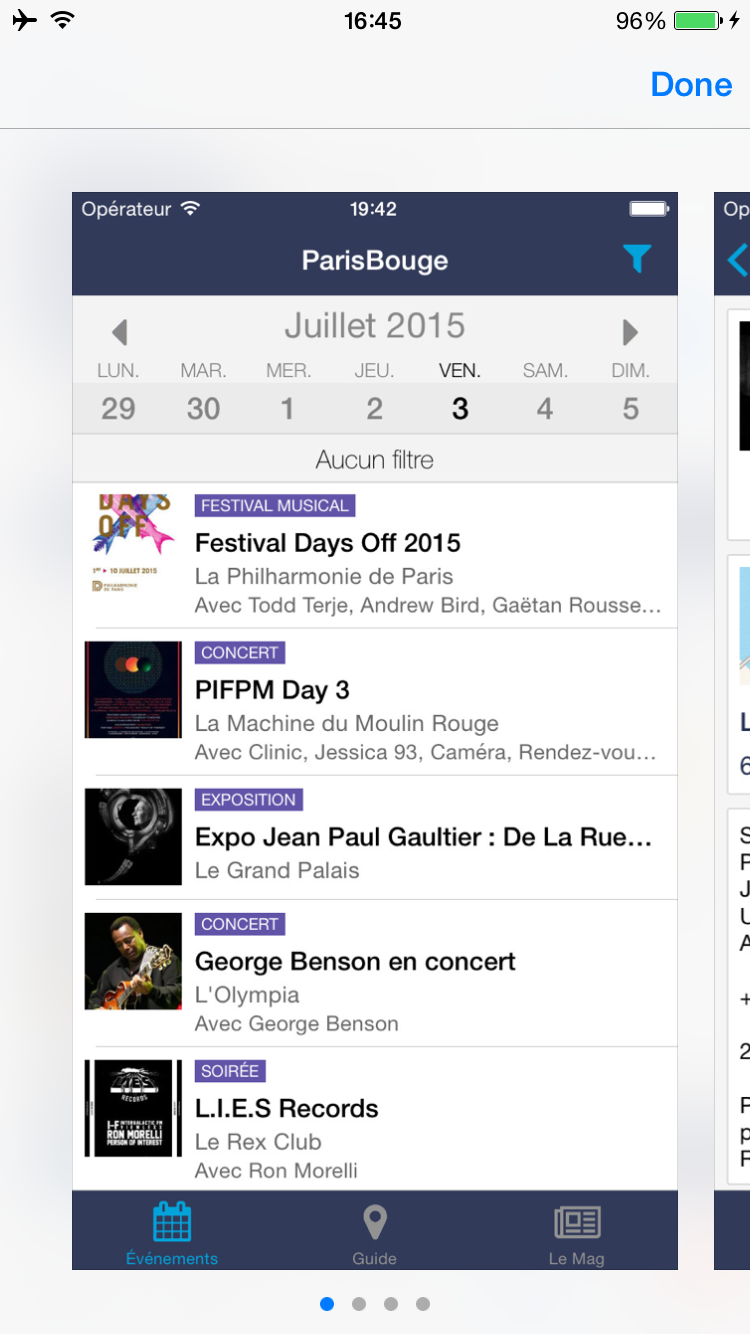Open the Aucun filtre bar

pos(375,460)
